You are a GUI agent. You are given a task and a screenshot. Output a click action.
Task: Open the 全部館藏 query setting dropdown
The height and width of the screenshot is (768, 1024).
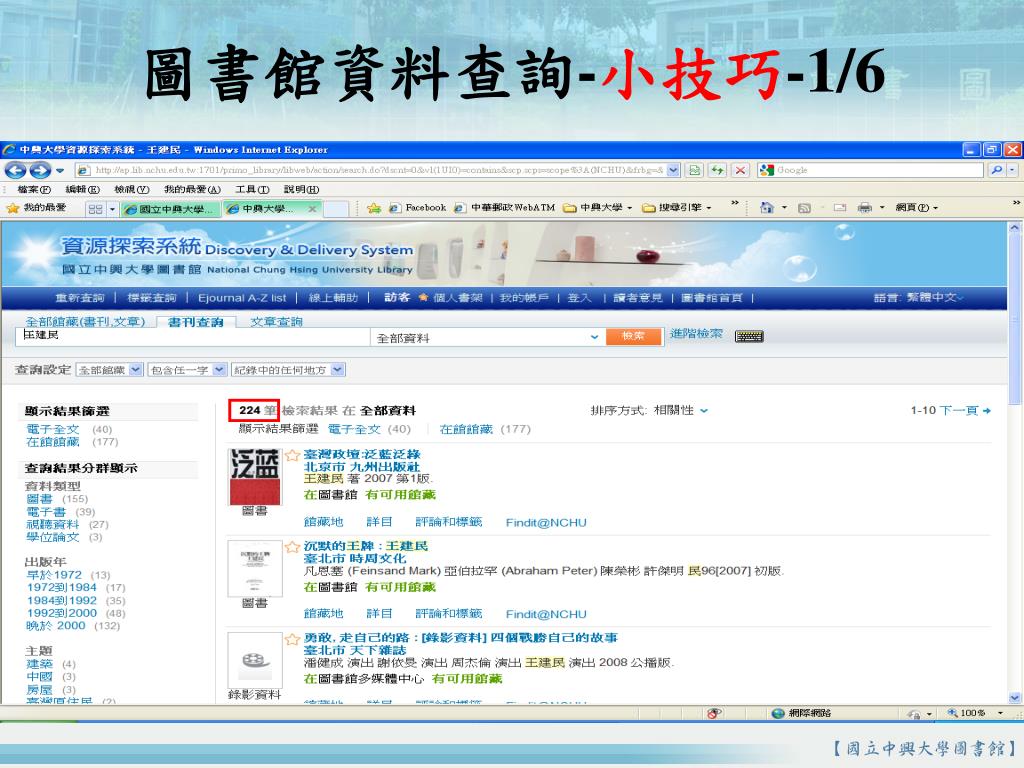[135, 370]
